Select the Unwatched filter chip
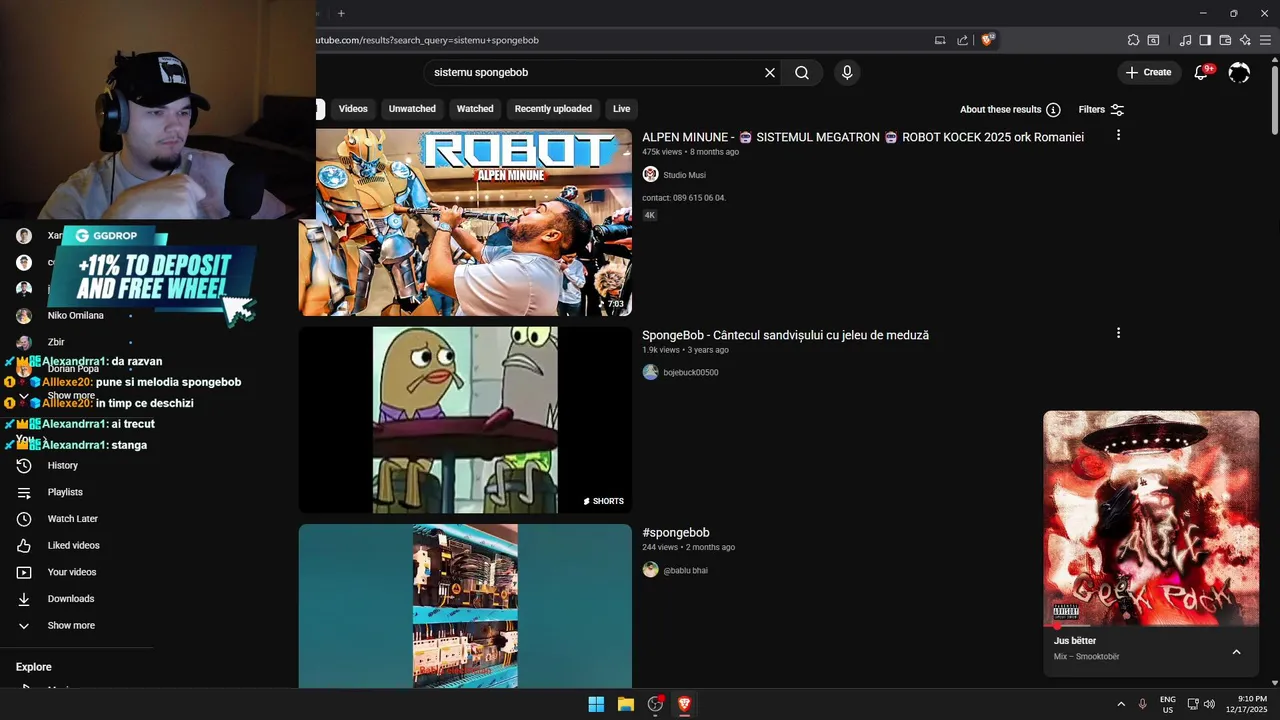Image resolution: width=1280 pixels, height=720 pixels. click(x=412, y=109)
